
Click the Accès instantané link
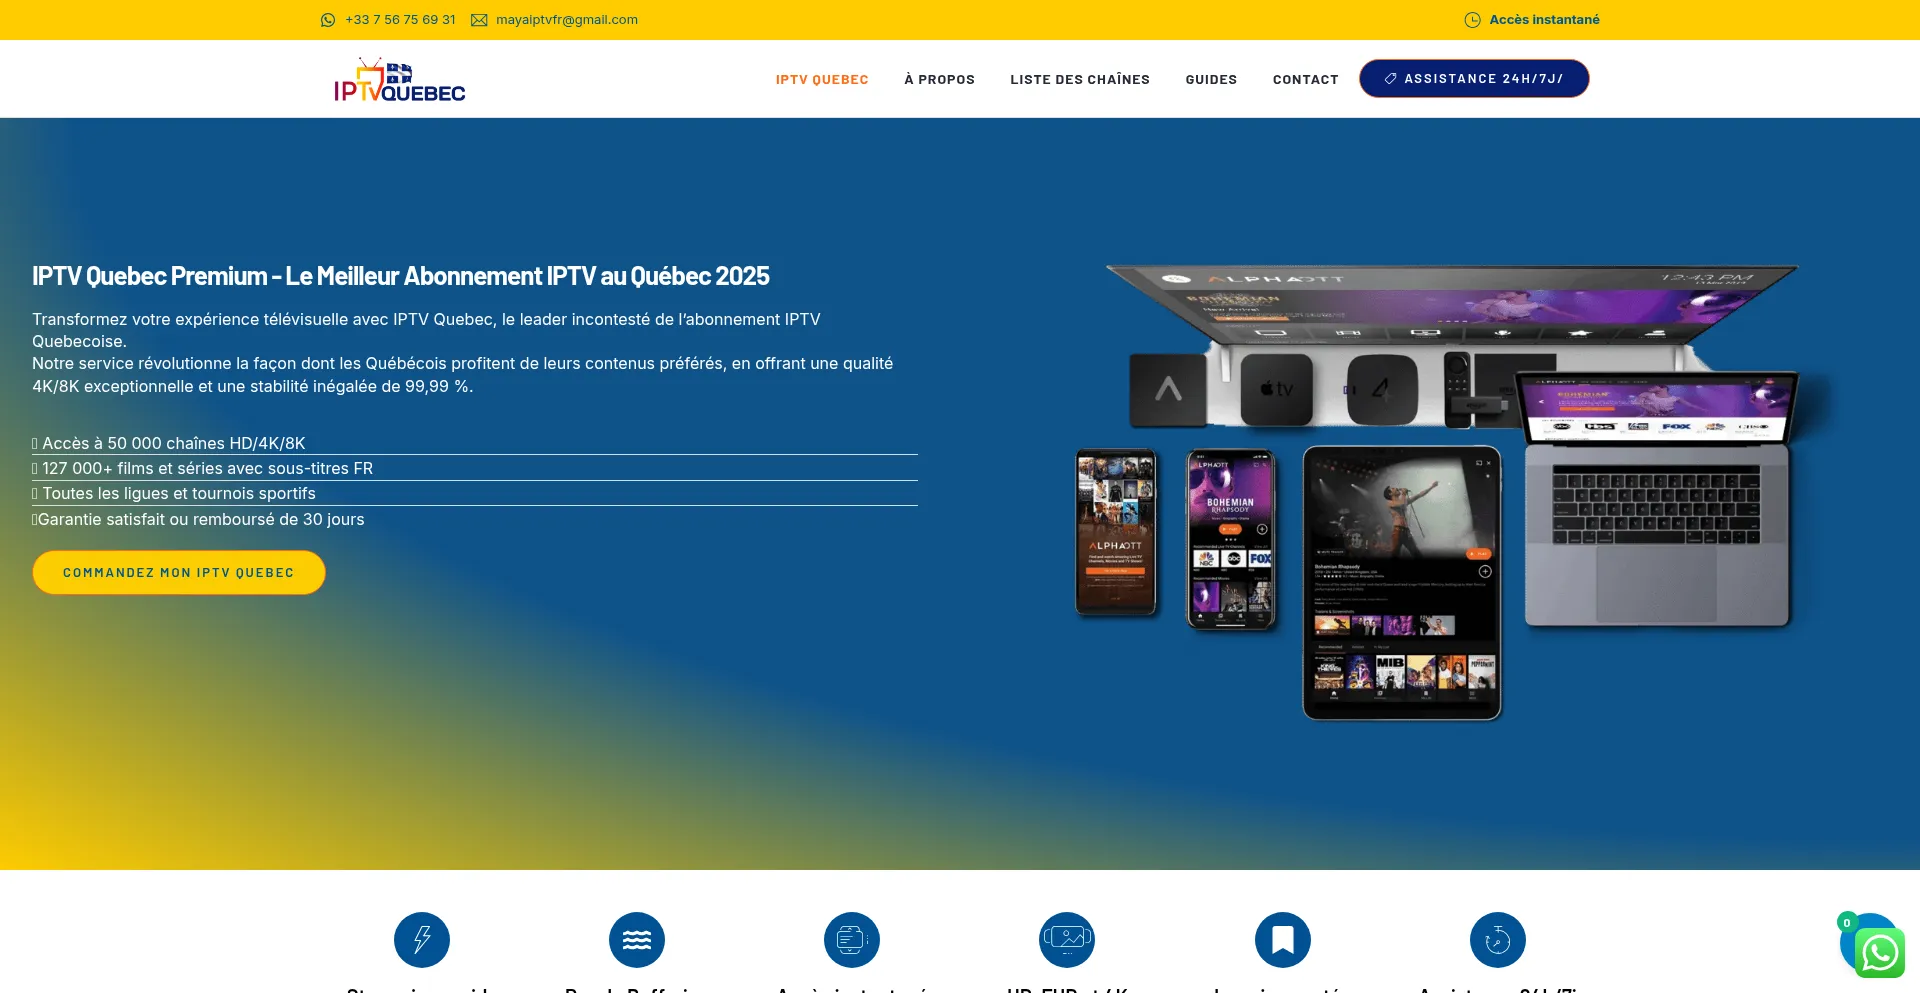pyautogui.click(x=1544, y=20)
